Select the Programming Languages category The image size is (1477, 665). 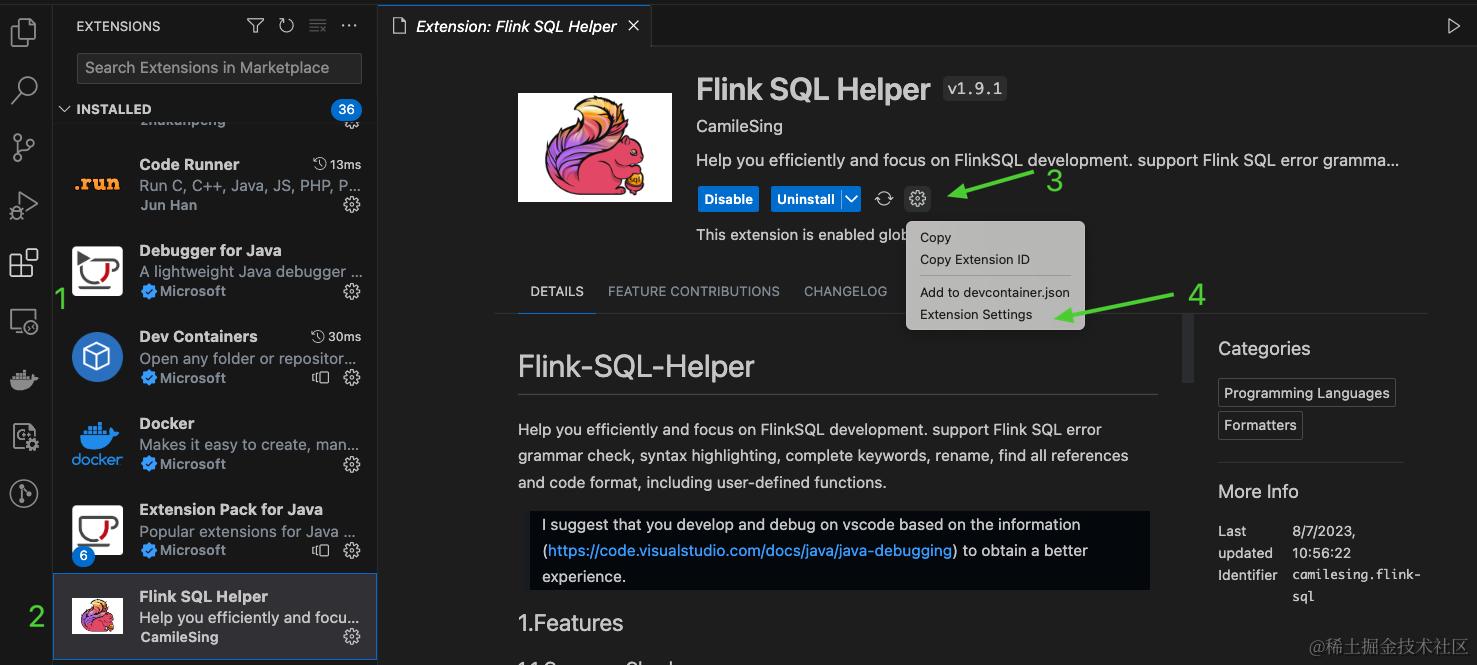tap(1306, 393)
